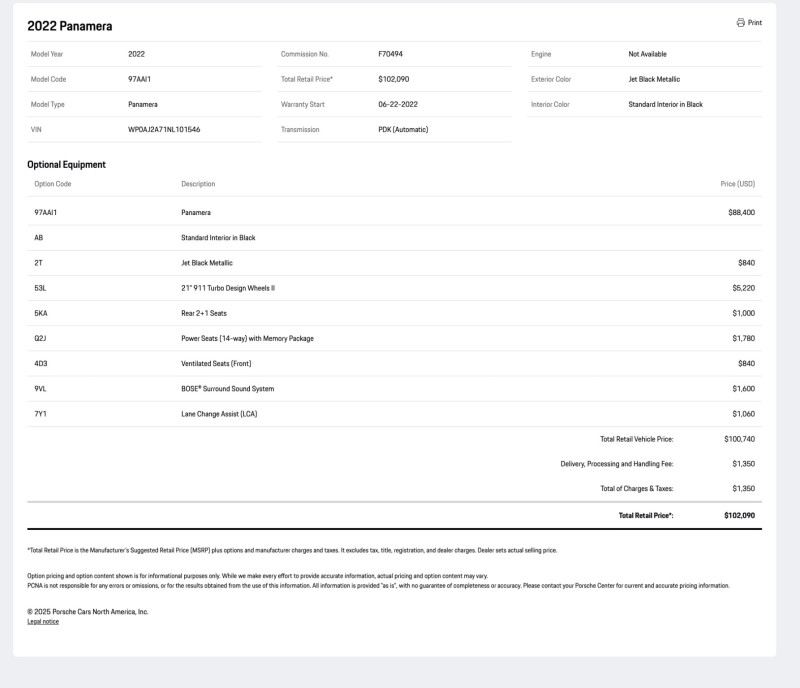This screenshot has width=800, height=688.
Task: Select the $840 price for Jet Black Metallic
Action: coord(746,263)
